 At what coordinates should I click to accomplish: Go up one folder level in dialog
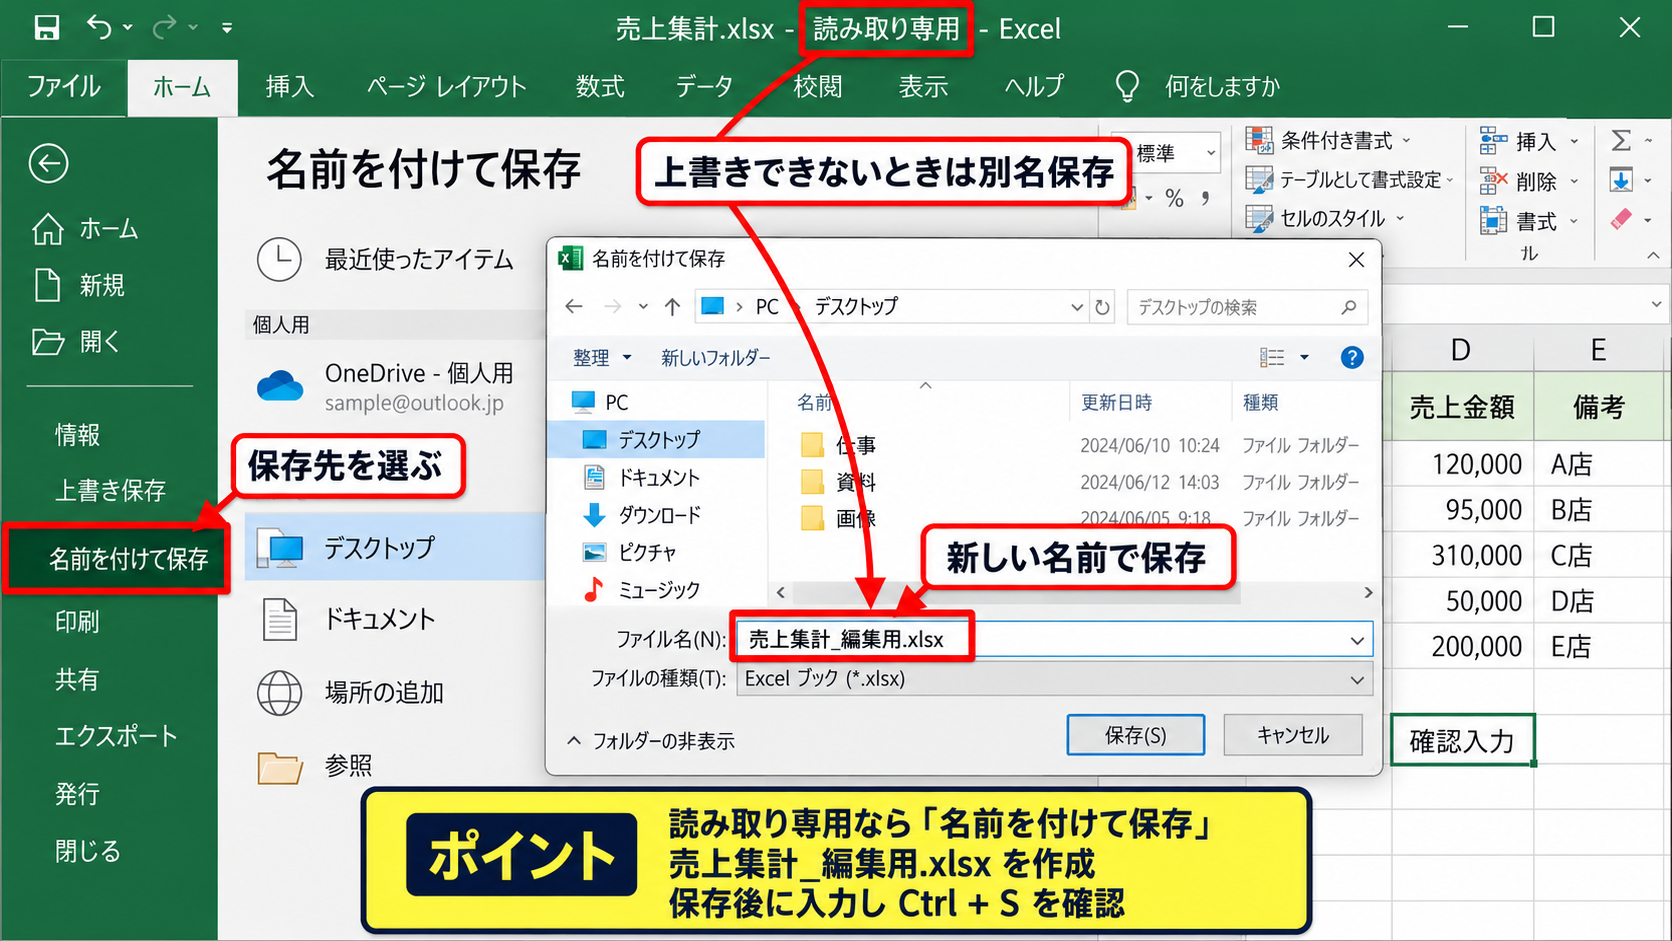coord(672,307)
